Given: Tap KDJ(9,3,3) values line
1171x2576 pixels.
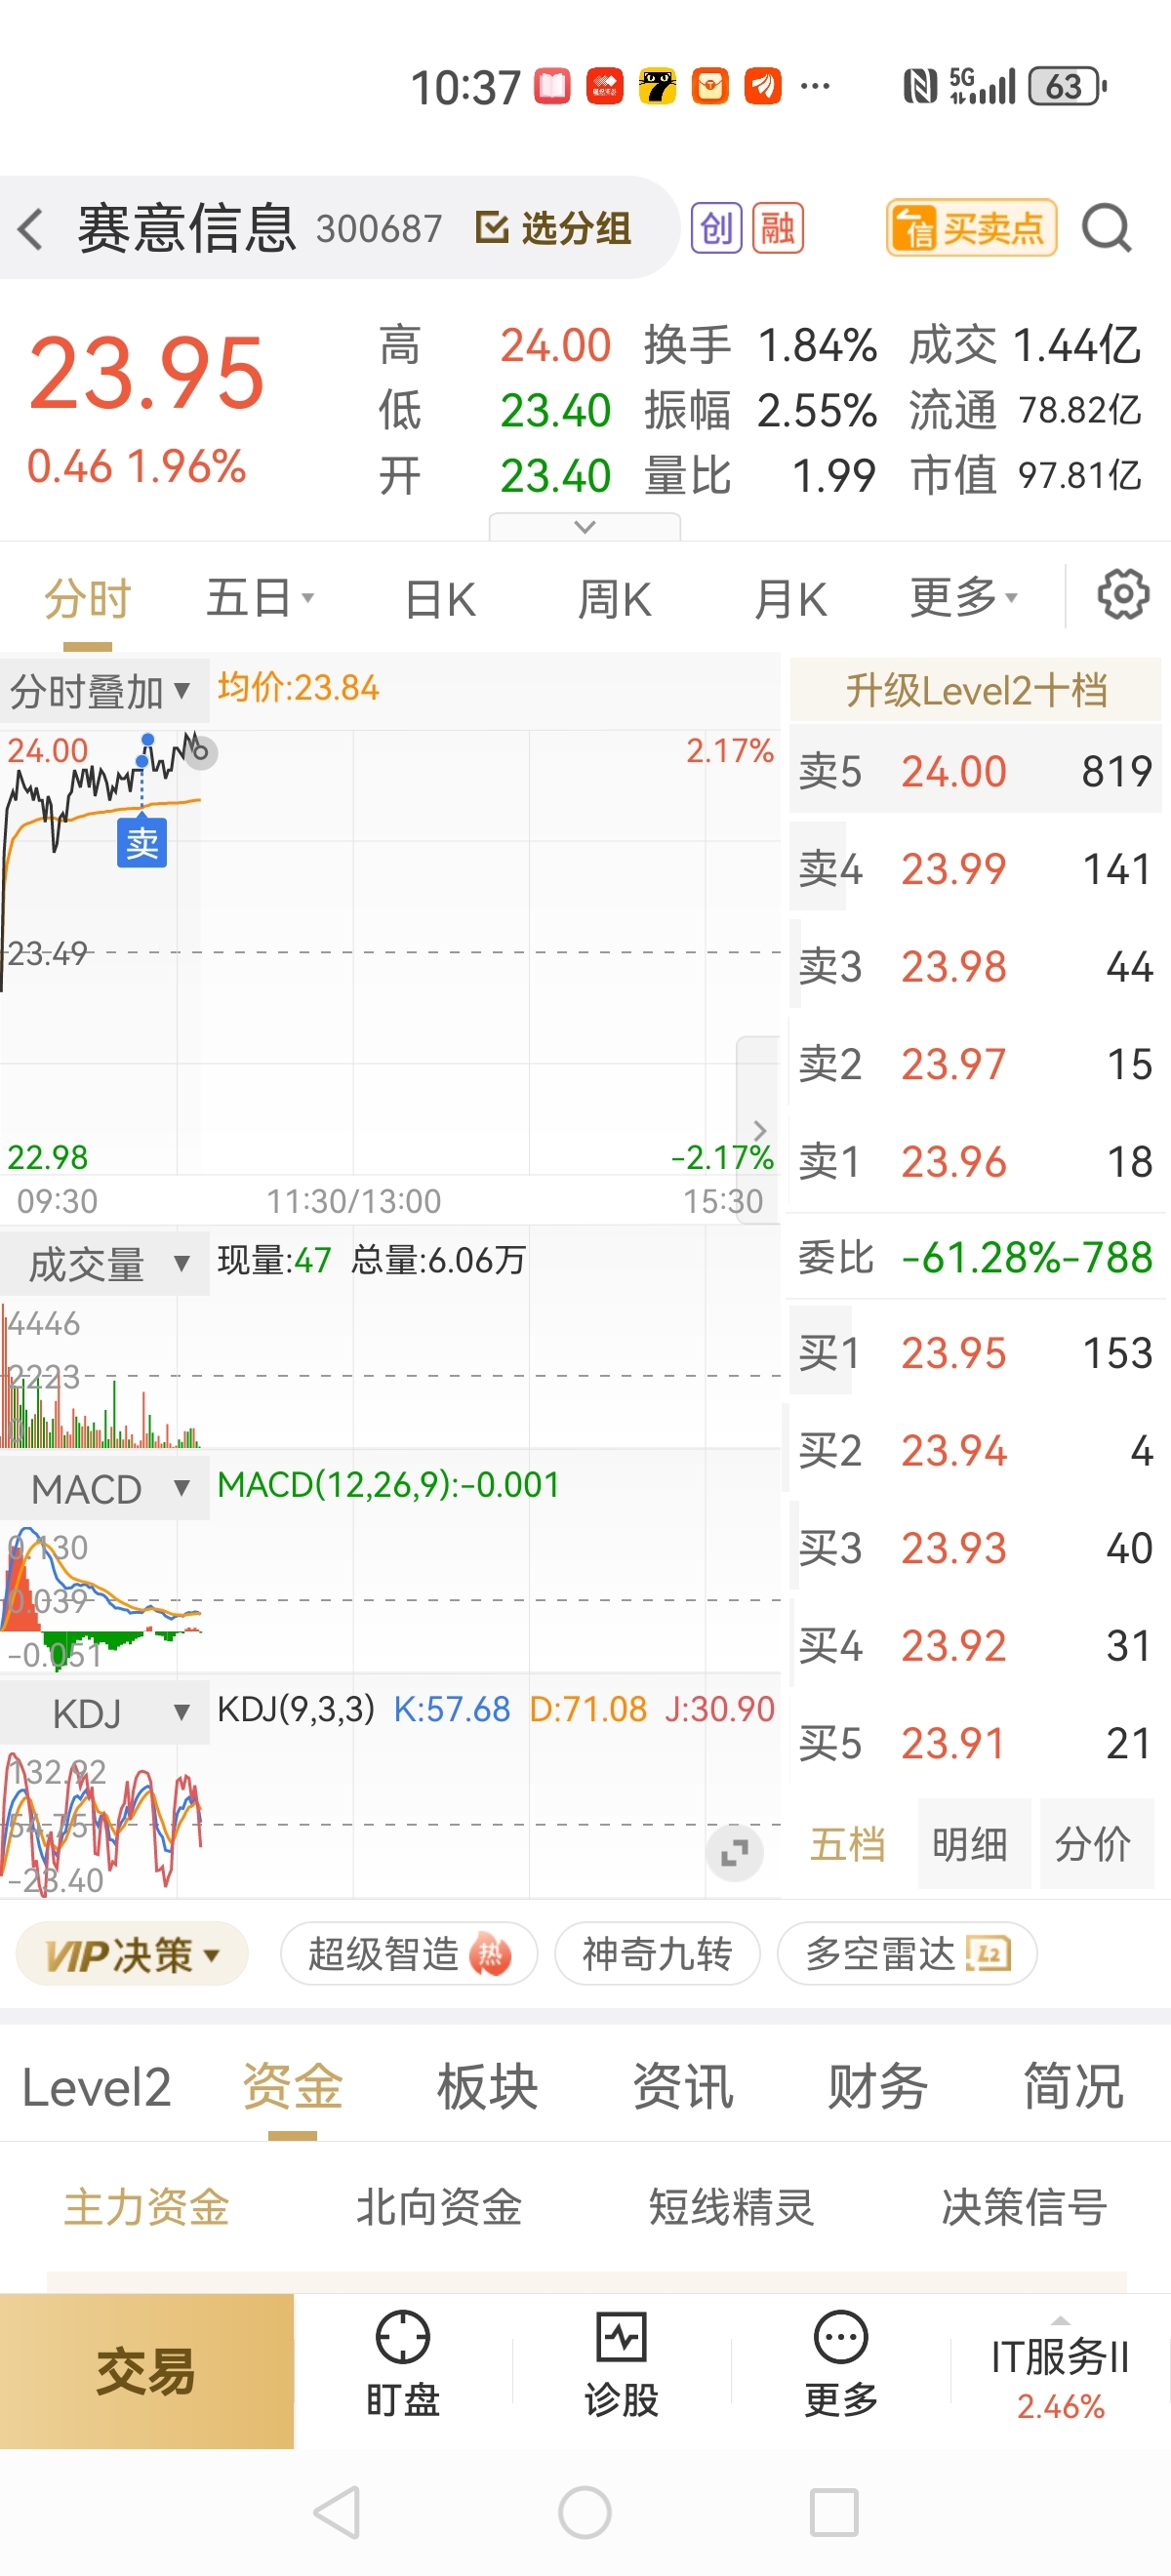Looking at the screenshot, I should coord(496,1709).
